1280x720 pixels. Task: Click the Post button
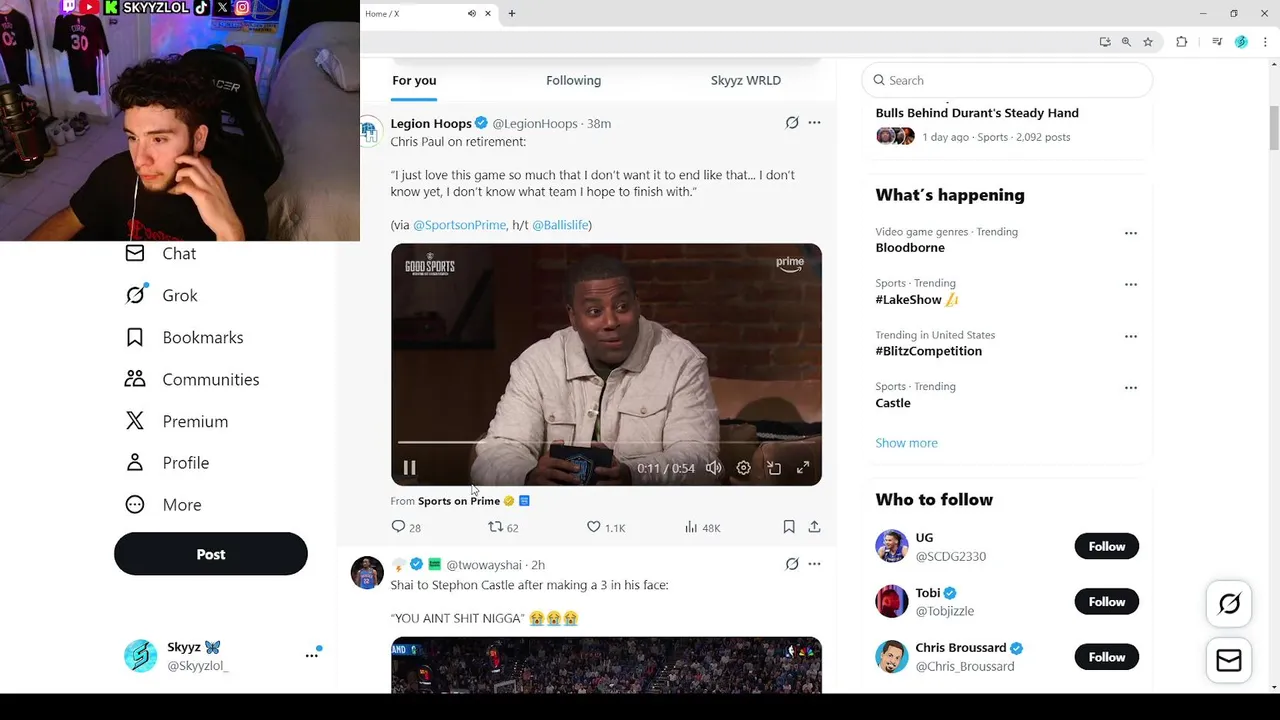tap(211, 554)
